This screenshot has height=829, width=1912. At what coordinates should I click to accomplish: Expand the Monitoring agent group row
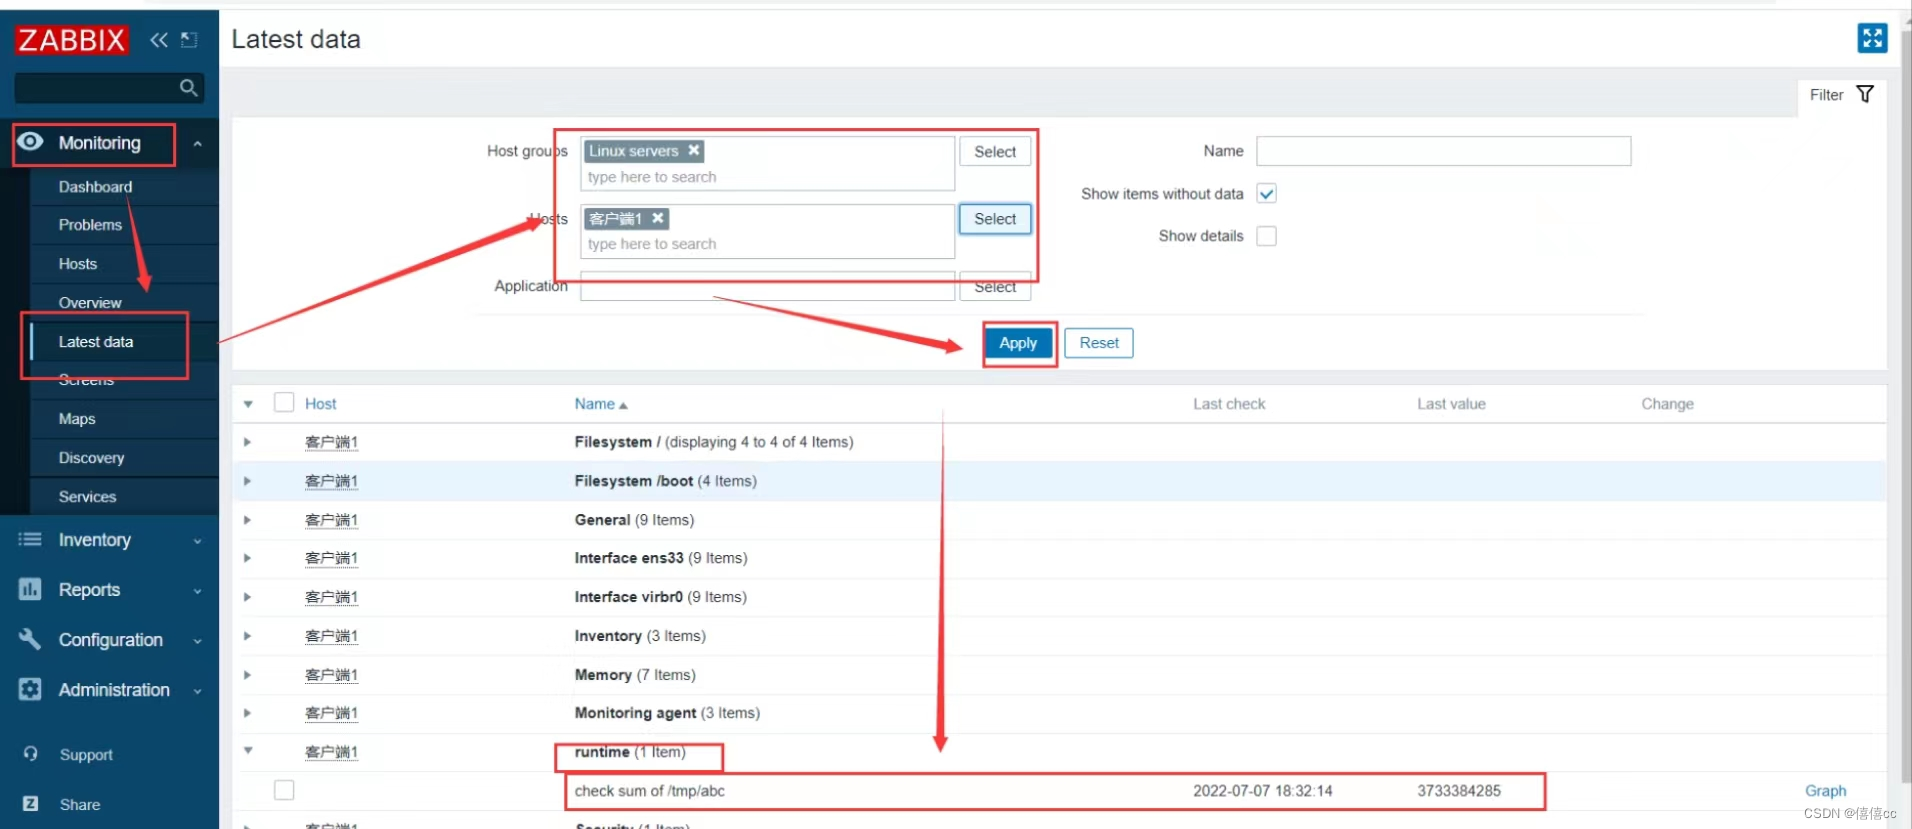pos(247,713)
